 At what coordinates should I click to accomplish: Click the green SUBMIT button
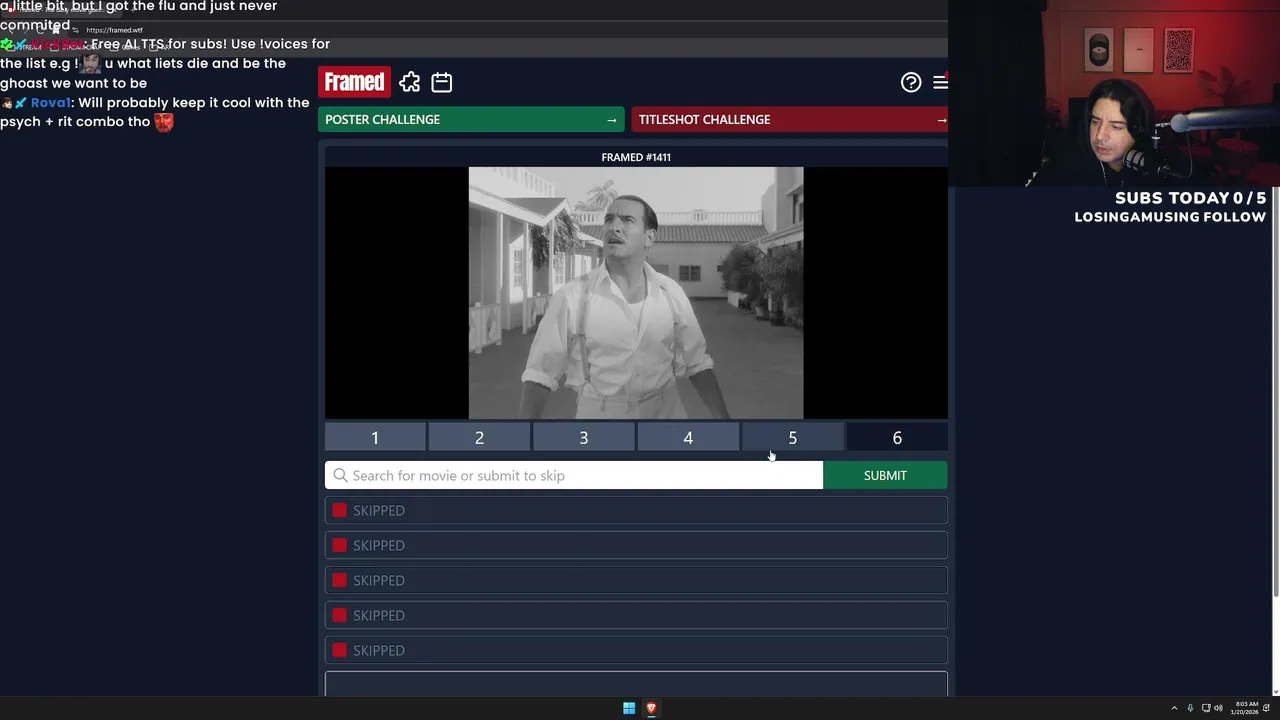[885, 475]
